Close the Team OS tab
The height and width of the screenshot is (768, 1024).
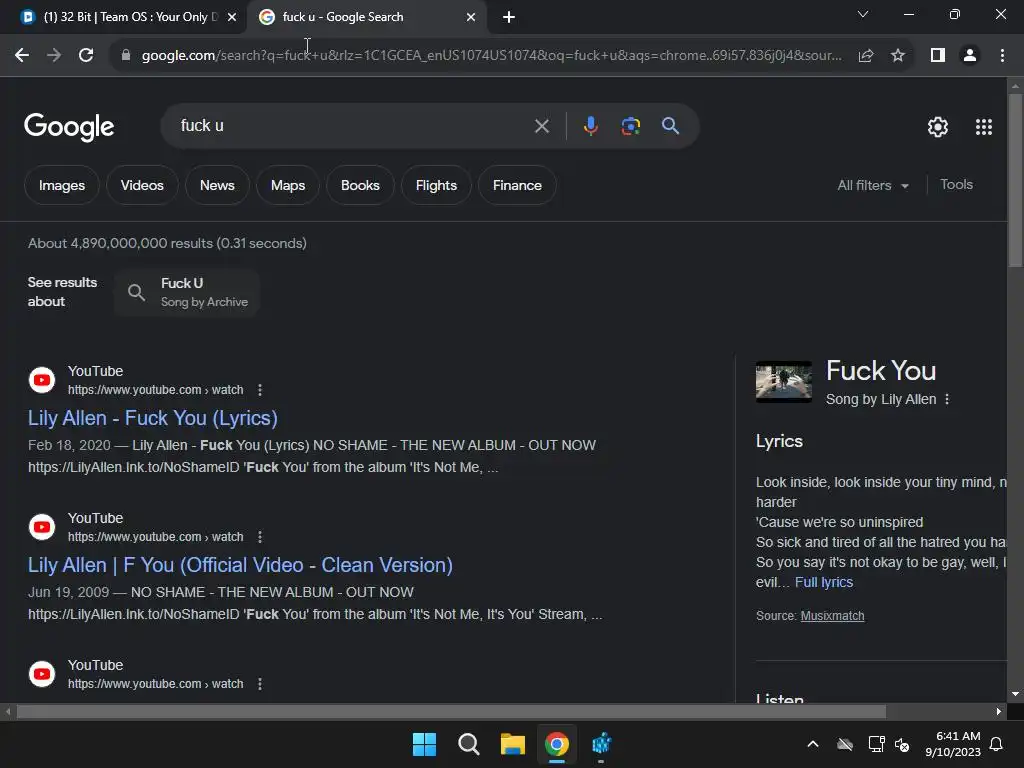(x=232, y=17)
